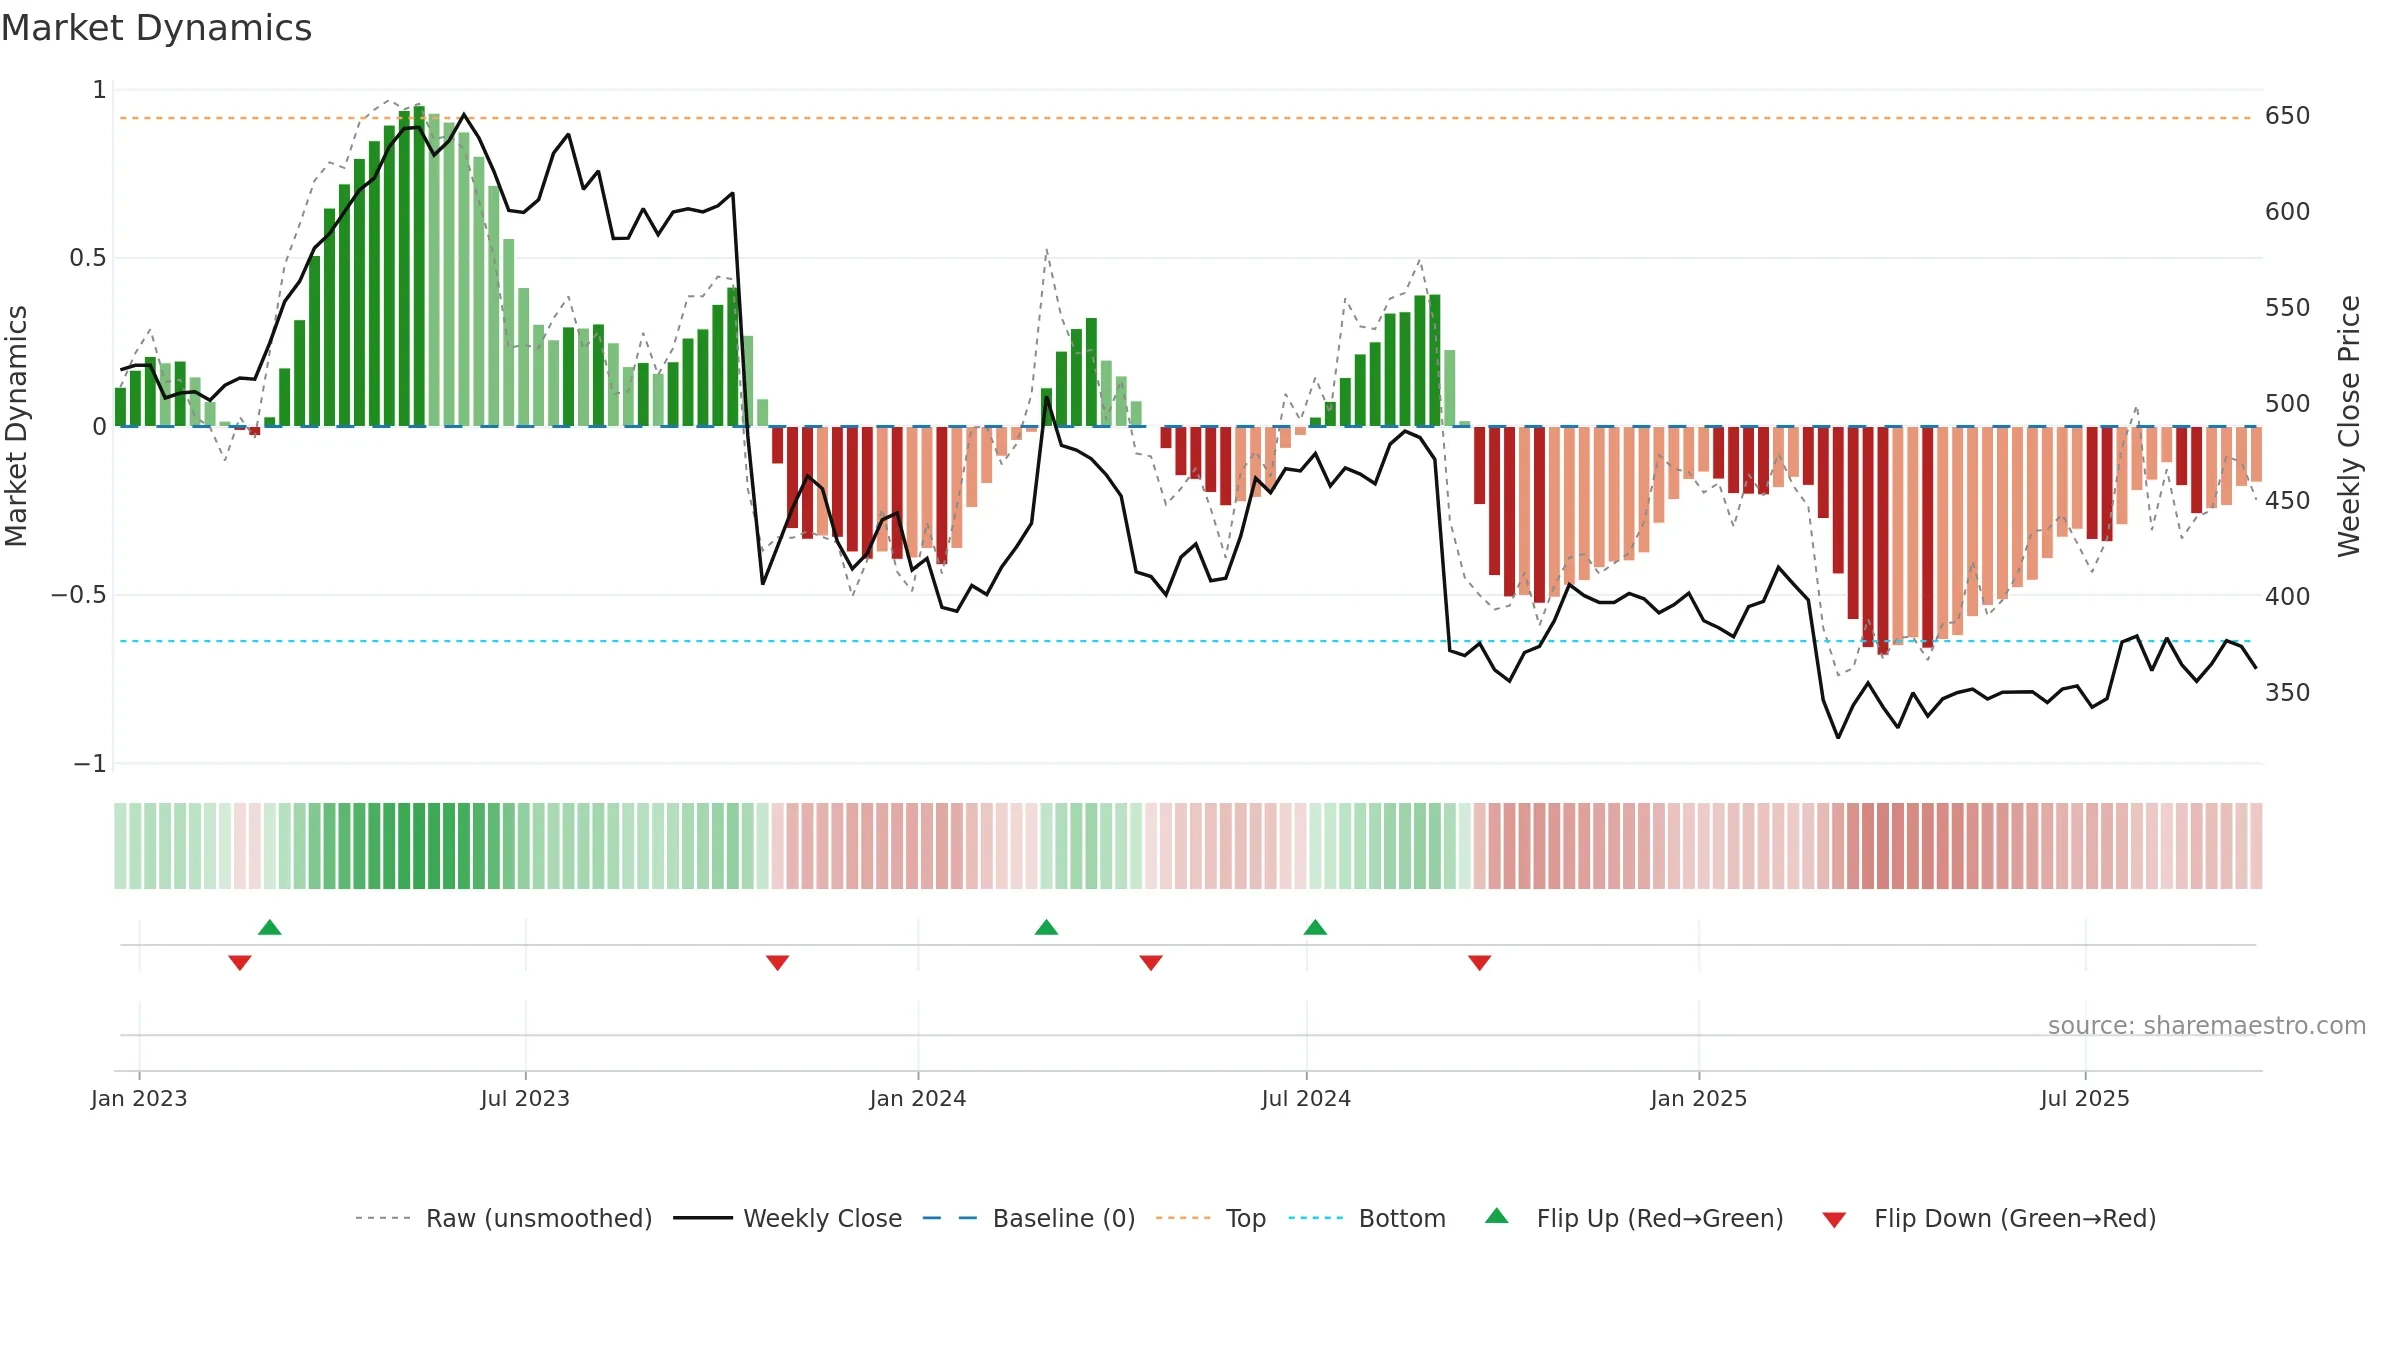This screenshot has height=1350, width=2400.
Task: Select the green flip-up marker at Jul 2024
Action: (x=1315, y=927)
